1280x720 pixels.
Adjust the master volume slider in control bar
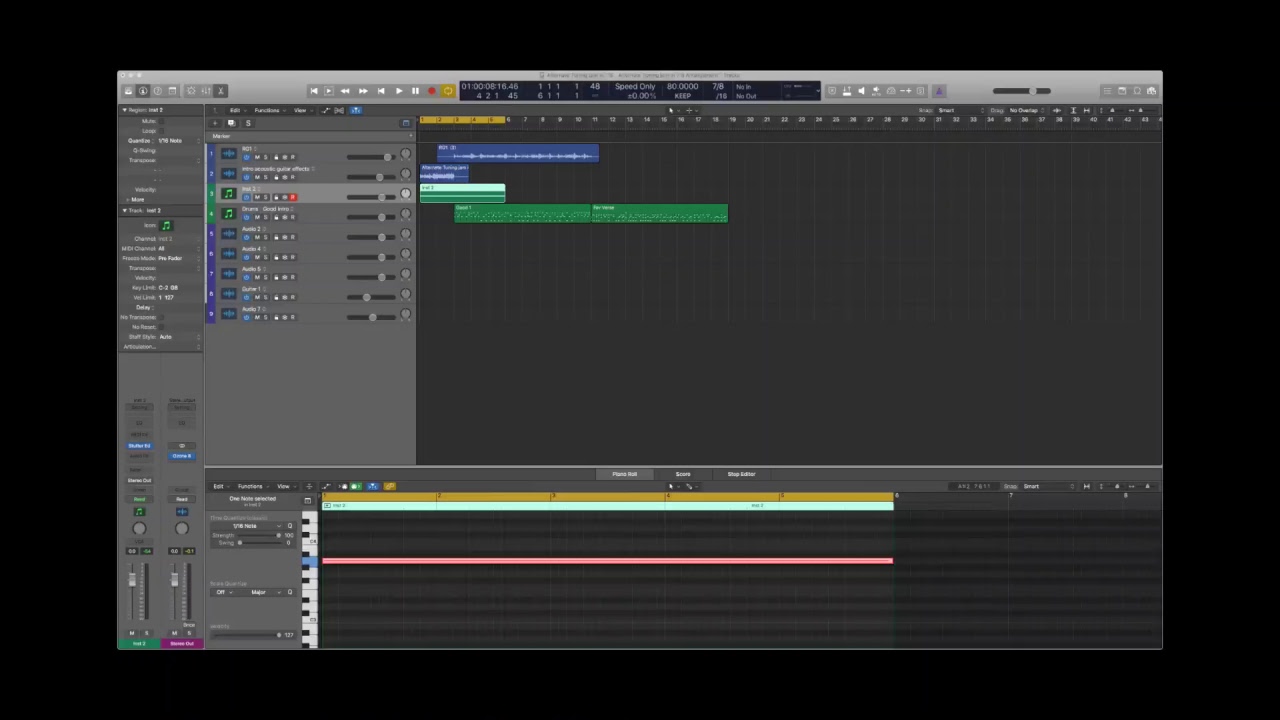pos(1022,91)
